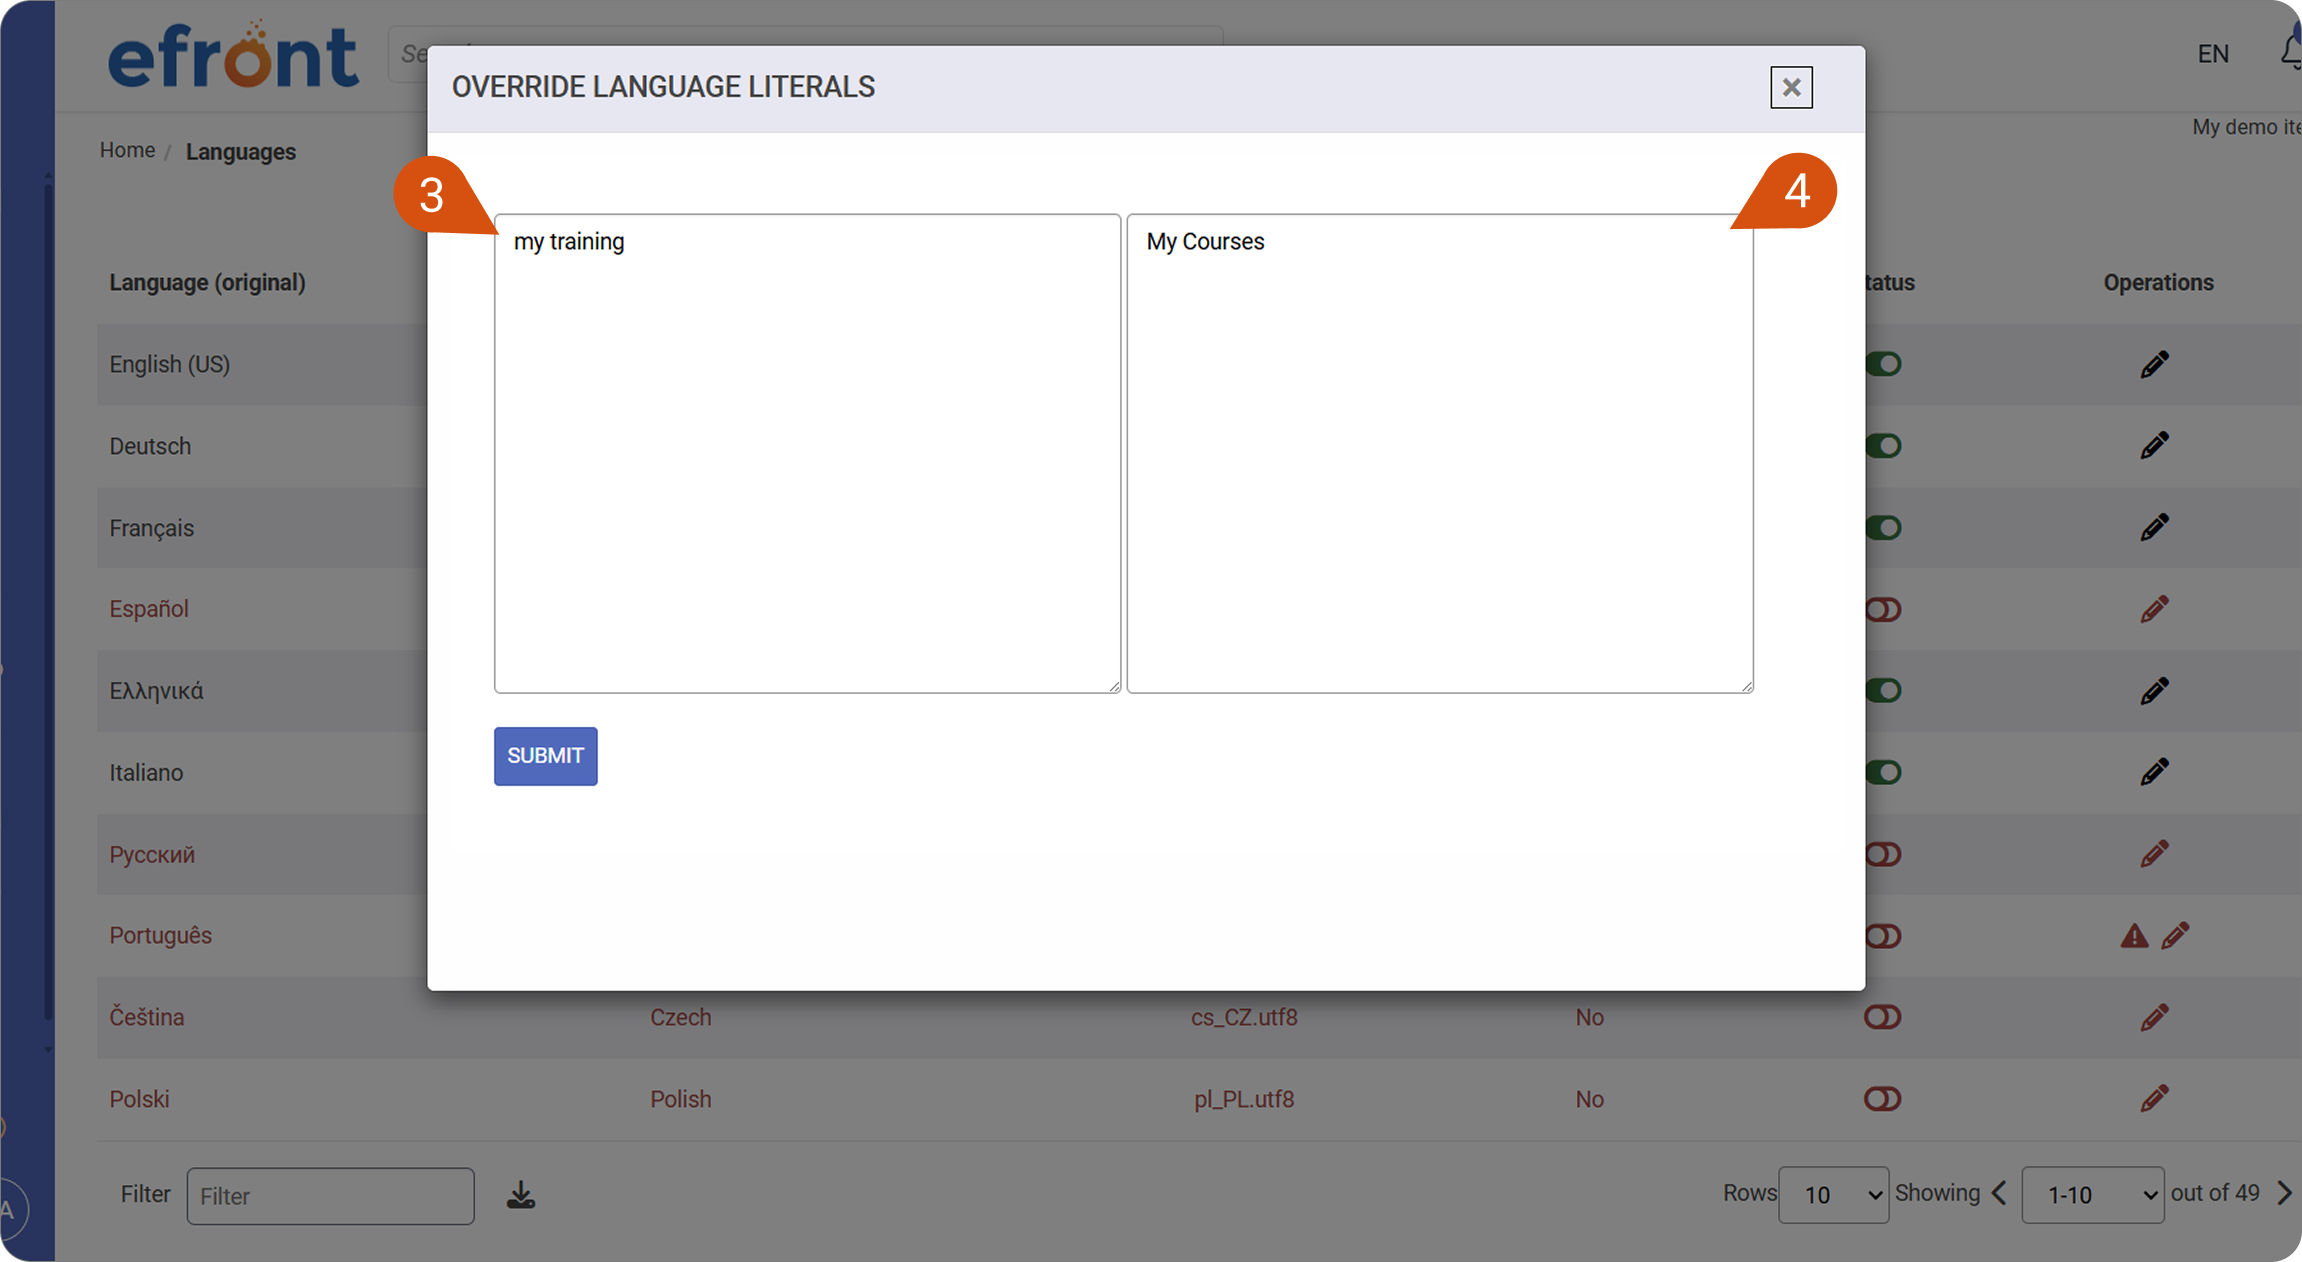Open the 1-10 page range dropdown
The height and width of the screenshot is (1262, 2302).
coord(2092,1195)
